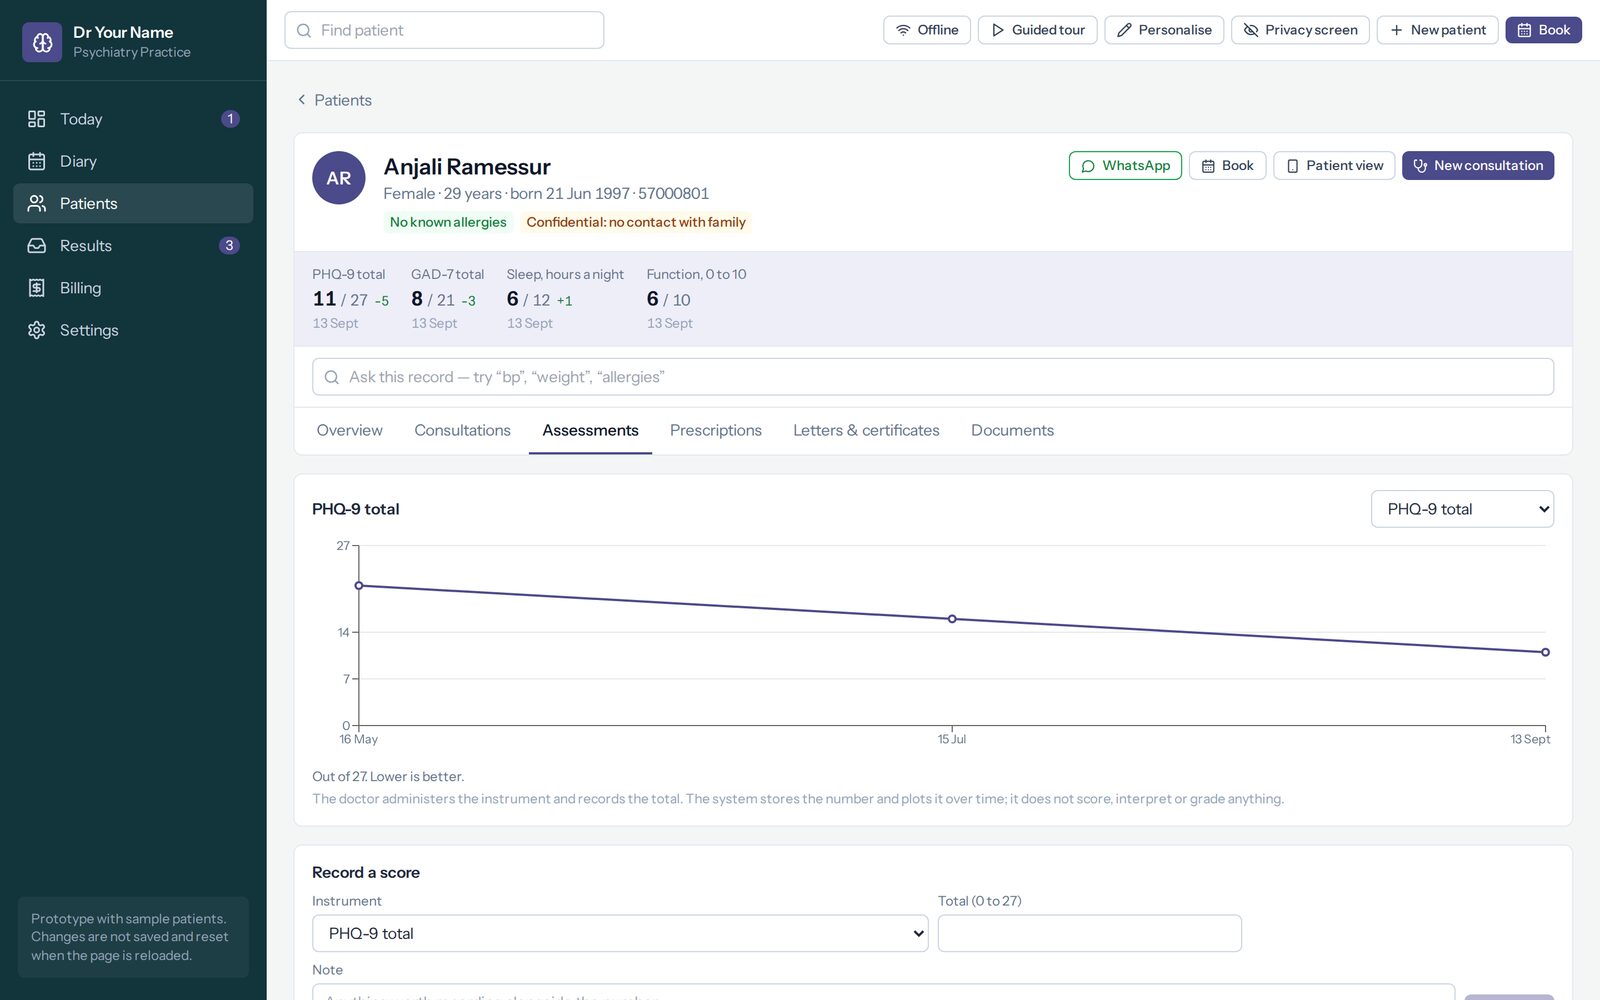
Task: Click the 16 May point on the PHQ-9 chart
Action: 359,586
